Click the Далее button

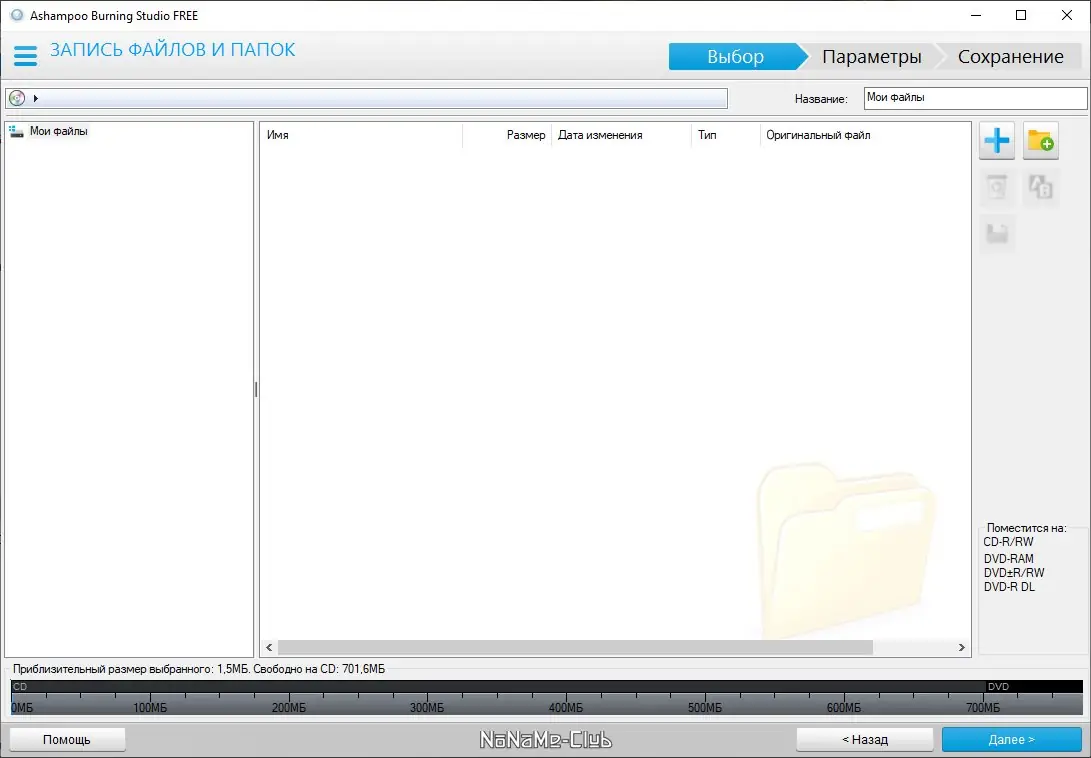(x=1012, y=739)
